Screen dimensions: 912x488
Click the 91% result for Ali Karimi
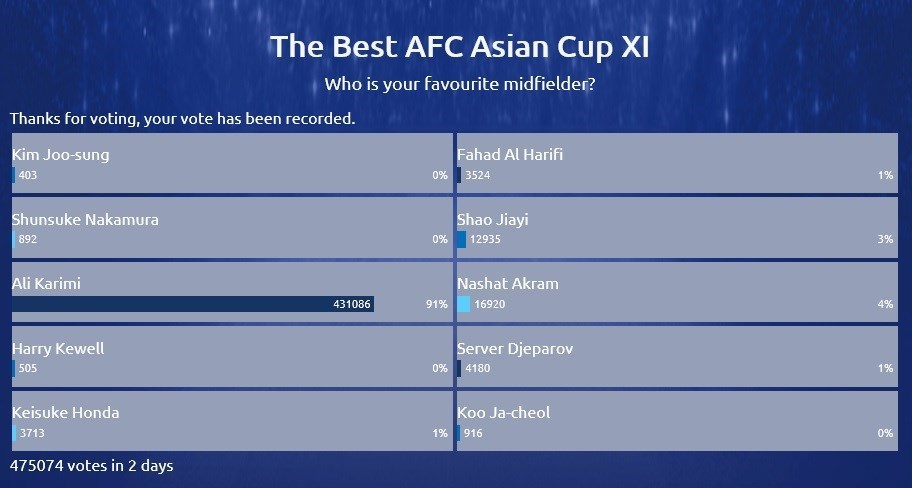436,304
